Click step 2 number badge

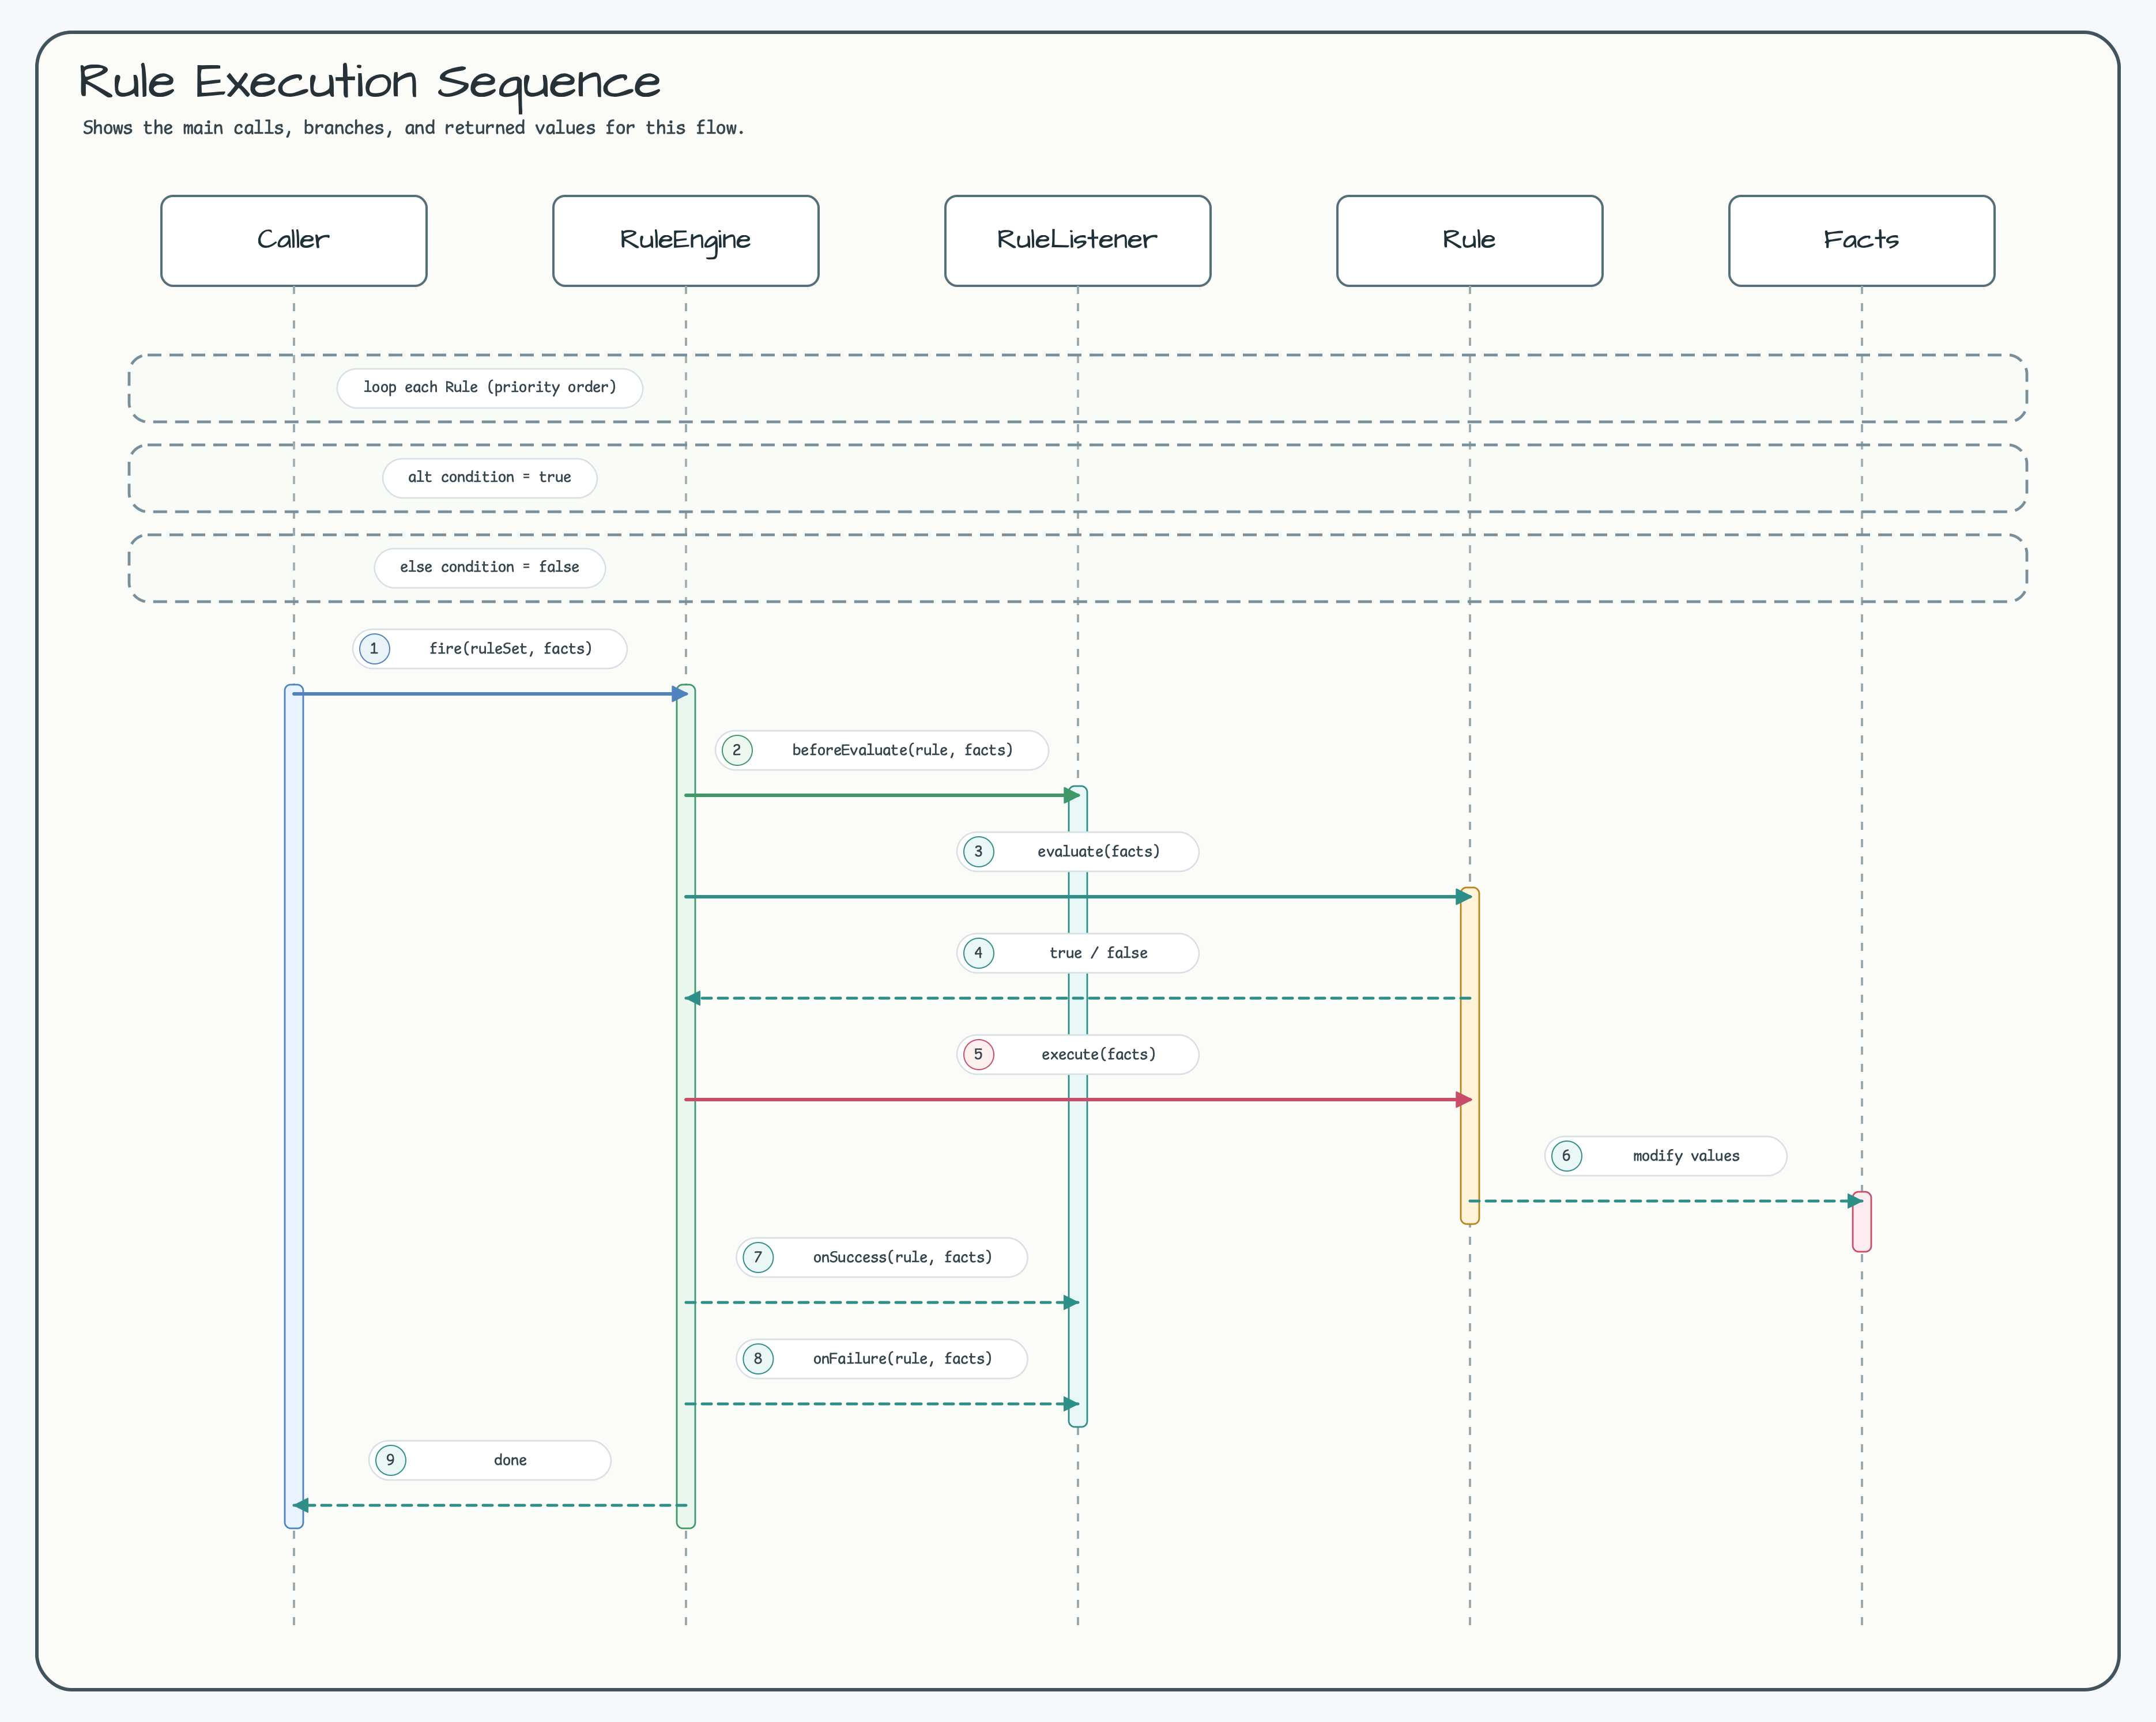737,750
